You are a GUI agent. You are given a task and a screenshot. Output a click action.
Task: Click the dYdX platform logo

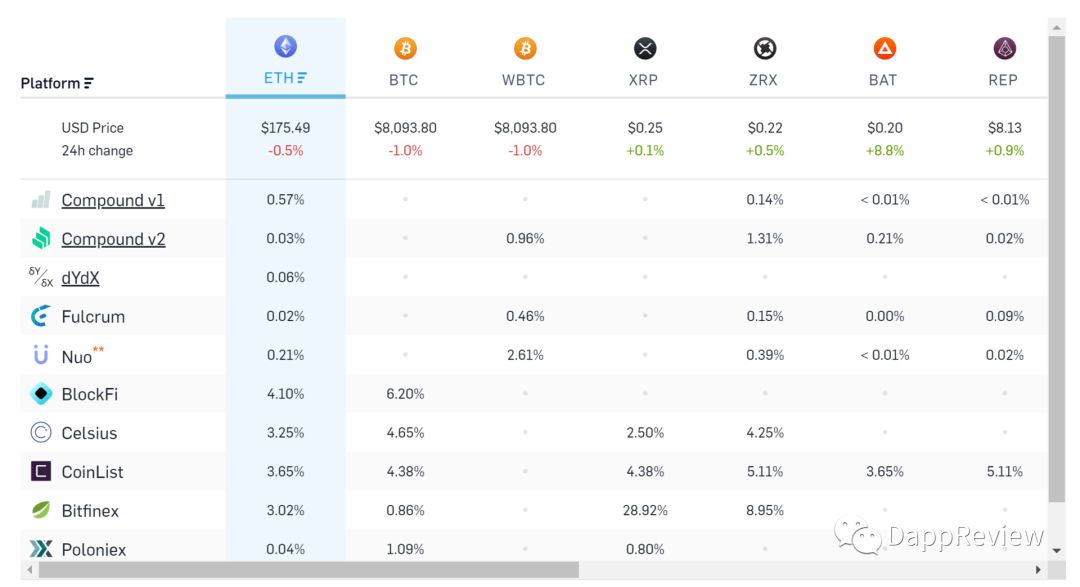(x=41, y=277)
